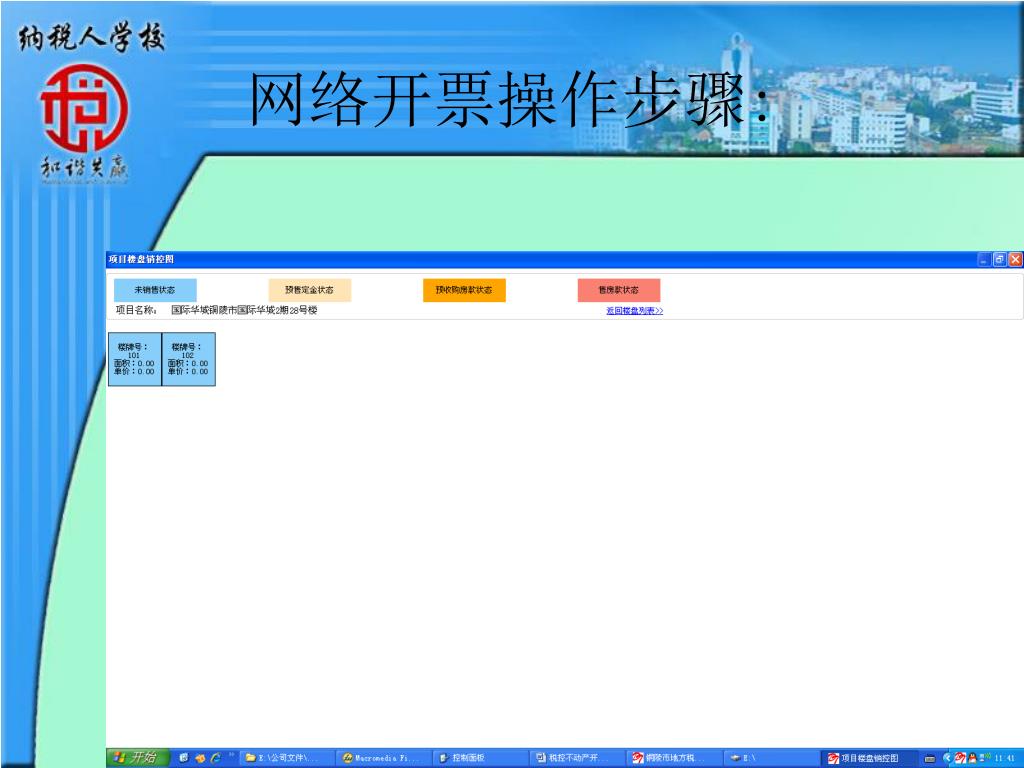Open the 开始 Start button
This screenshot has height=768, width=1024.
pos(138,758)
